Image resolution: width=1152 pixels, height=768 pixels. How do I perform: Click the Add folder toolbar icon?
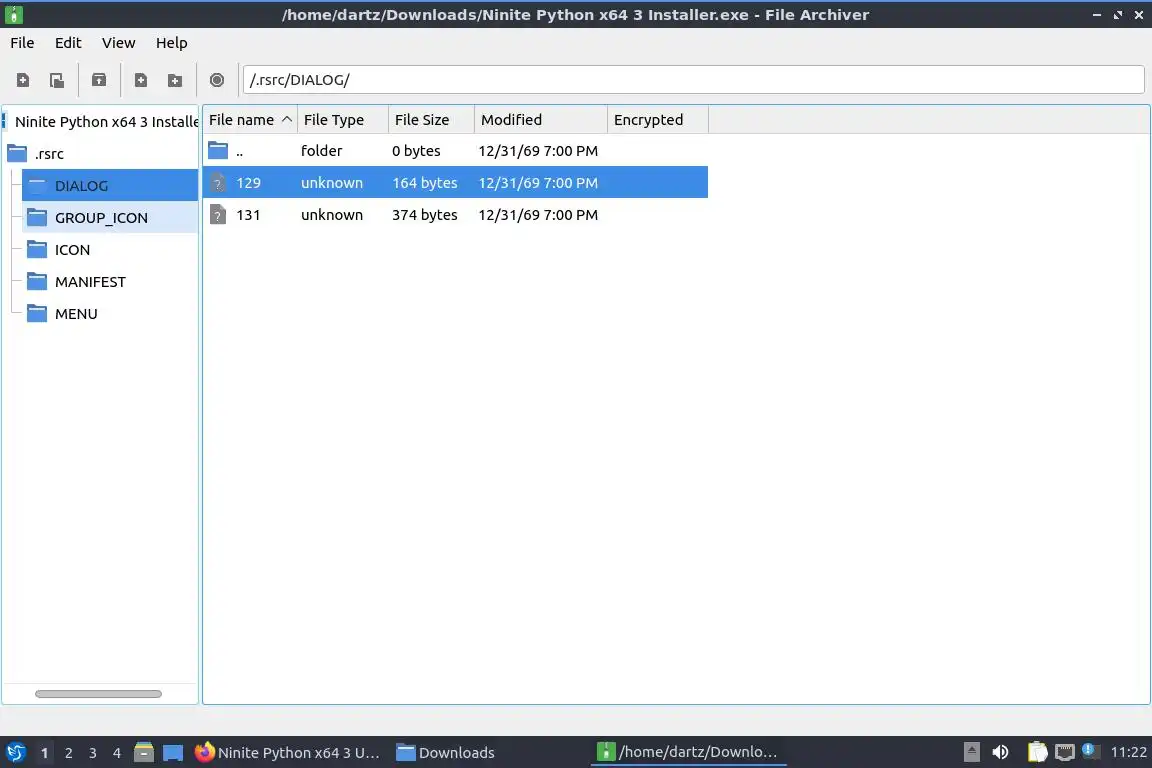(x=175, y=80)
